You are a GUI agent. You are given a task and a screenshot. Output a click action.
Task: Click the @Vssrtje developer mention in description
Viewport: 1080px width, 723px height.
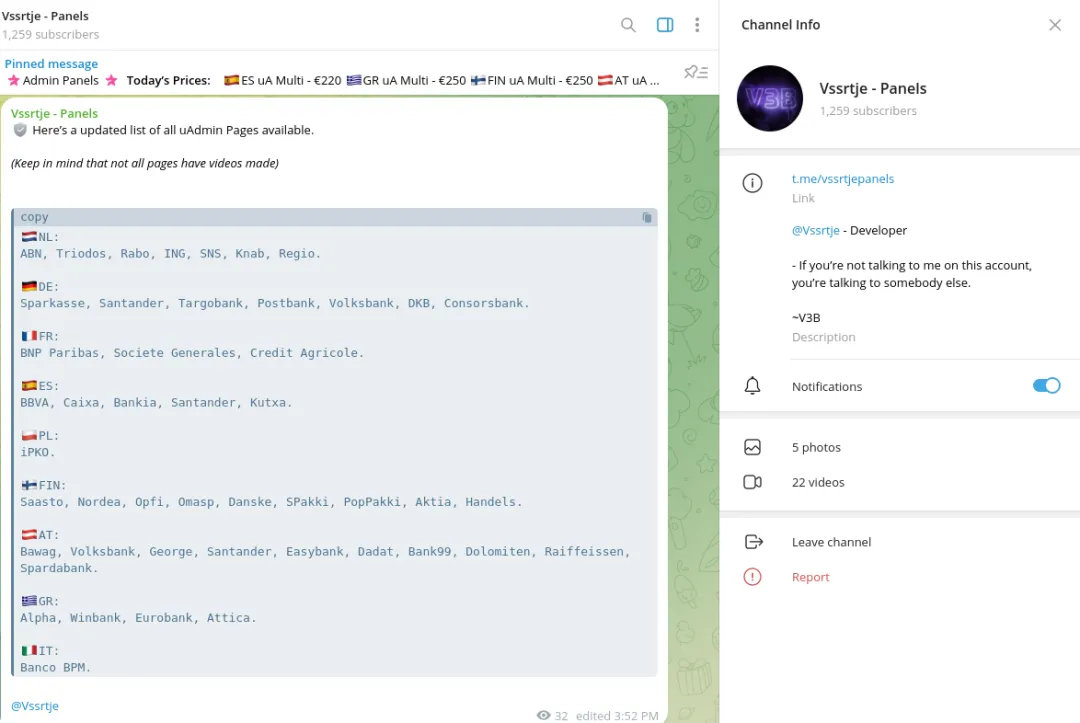click(815, 230)
